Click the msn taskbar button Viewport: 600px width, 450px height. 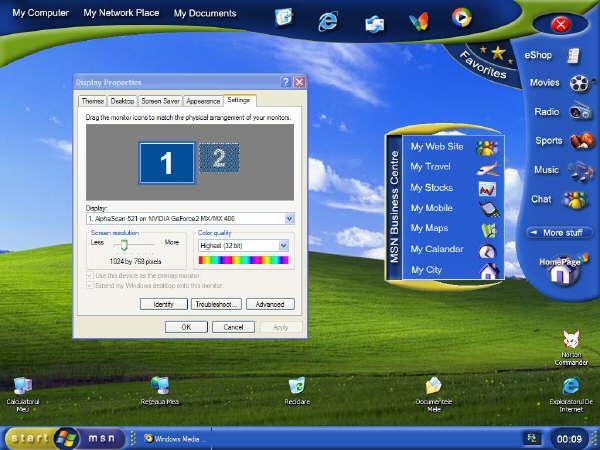pos(101,438)
